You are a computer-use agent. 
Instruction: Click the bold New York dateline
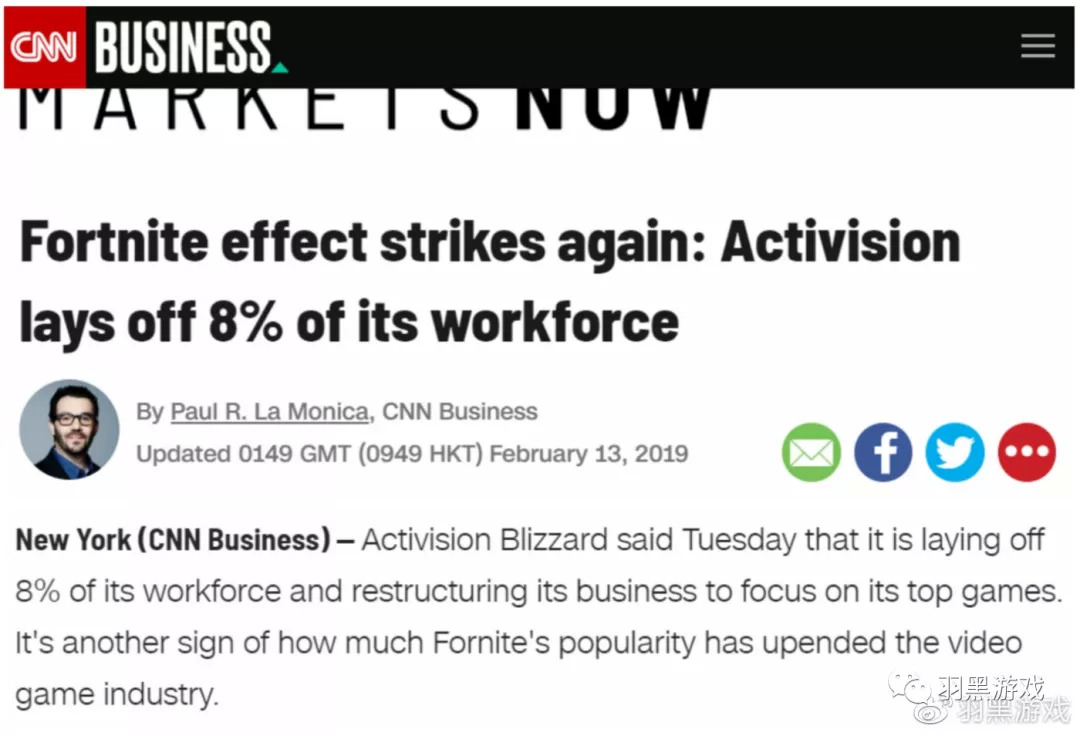pyautogui.click(x=173, y=541)
